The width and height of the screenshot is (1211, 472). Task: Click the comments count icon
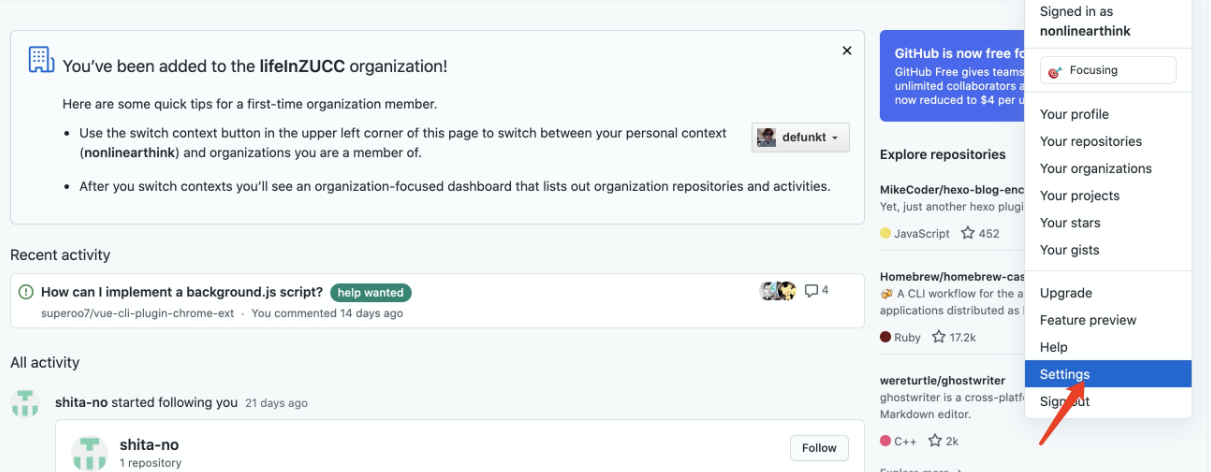(x=811, y=291)
